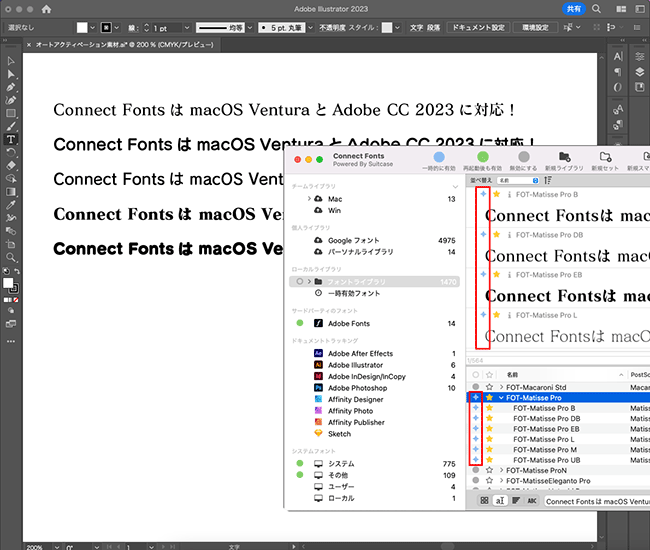Screen dimensions: 650x550
Task: Select the Zoom tool in left toolbar
Action: [x=11, y=257]
